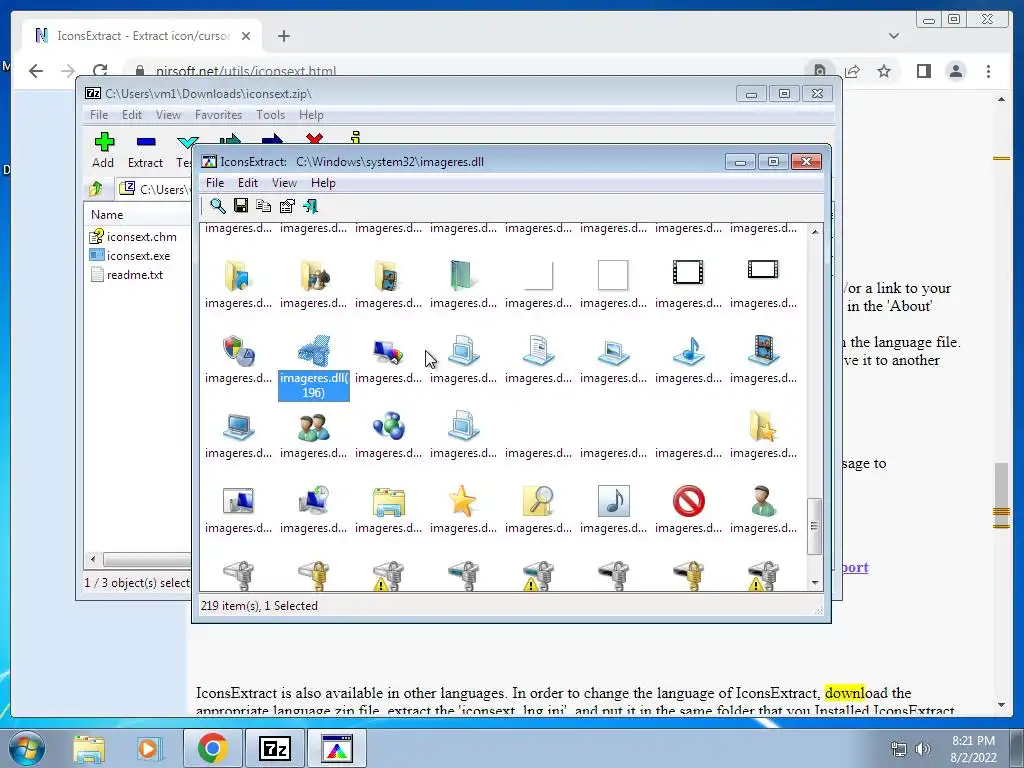
Task: Click the Add button in 7-Zip
Action: click(x=103, y=150)
